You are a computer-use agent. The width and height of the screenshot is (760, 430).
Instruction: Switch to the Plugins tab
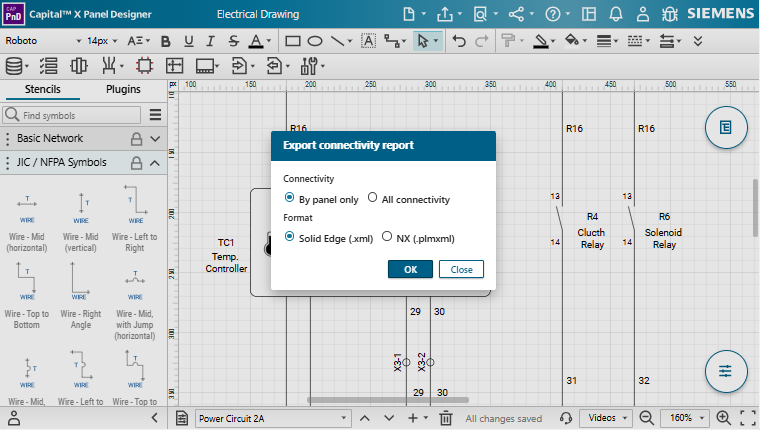(123, 89)
